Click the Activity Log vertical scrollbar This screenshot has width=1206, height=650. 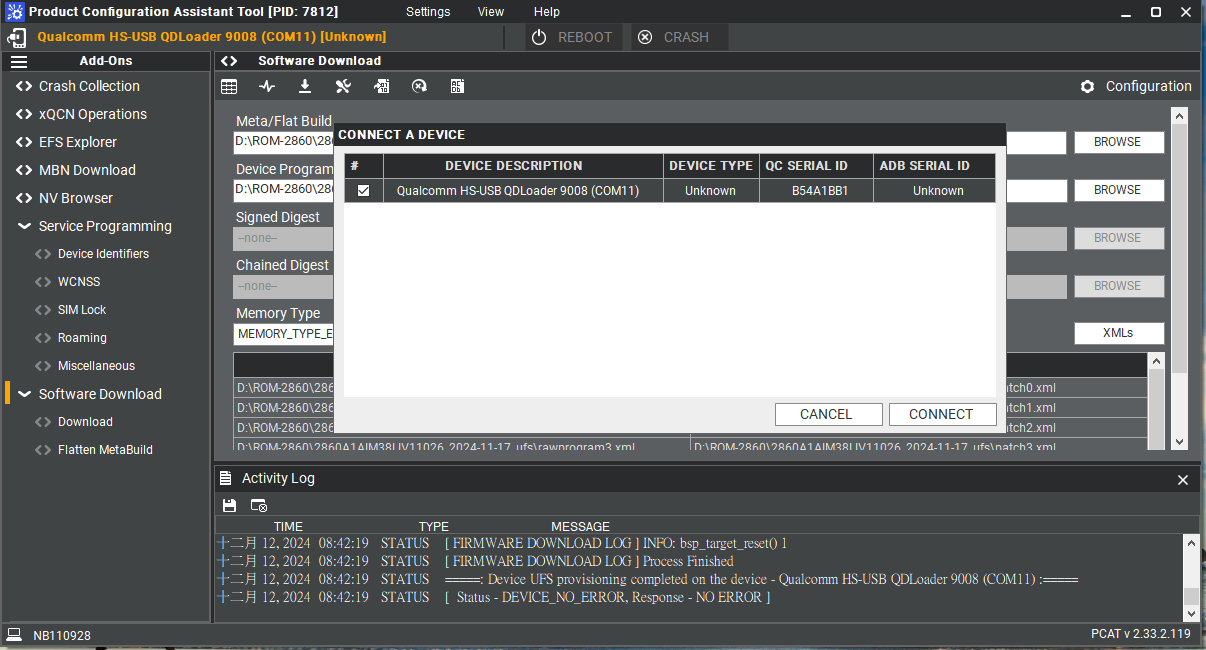pos(1190,575)
